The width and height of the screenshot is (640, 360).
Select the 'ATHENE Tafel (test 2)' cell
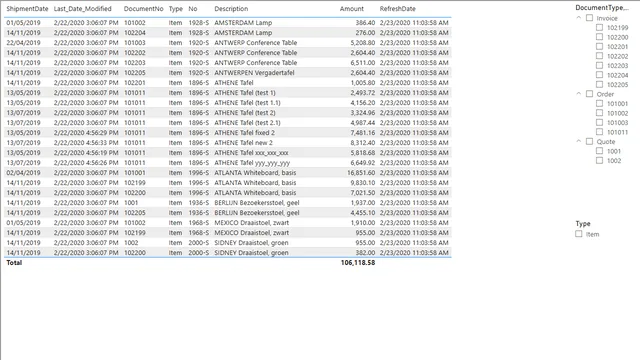pos(245,113)
